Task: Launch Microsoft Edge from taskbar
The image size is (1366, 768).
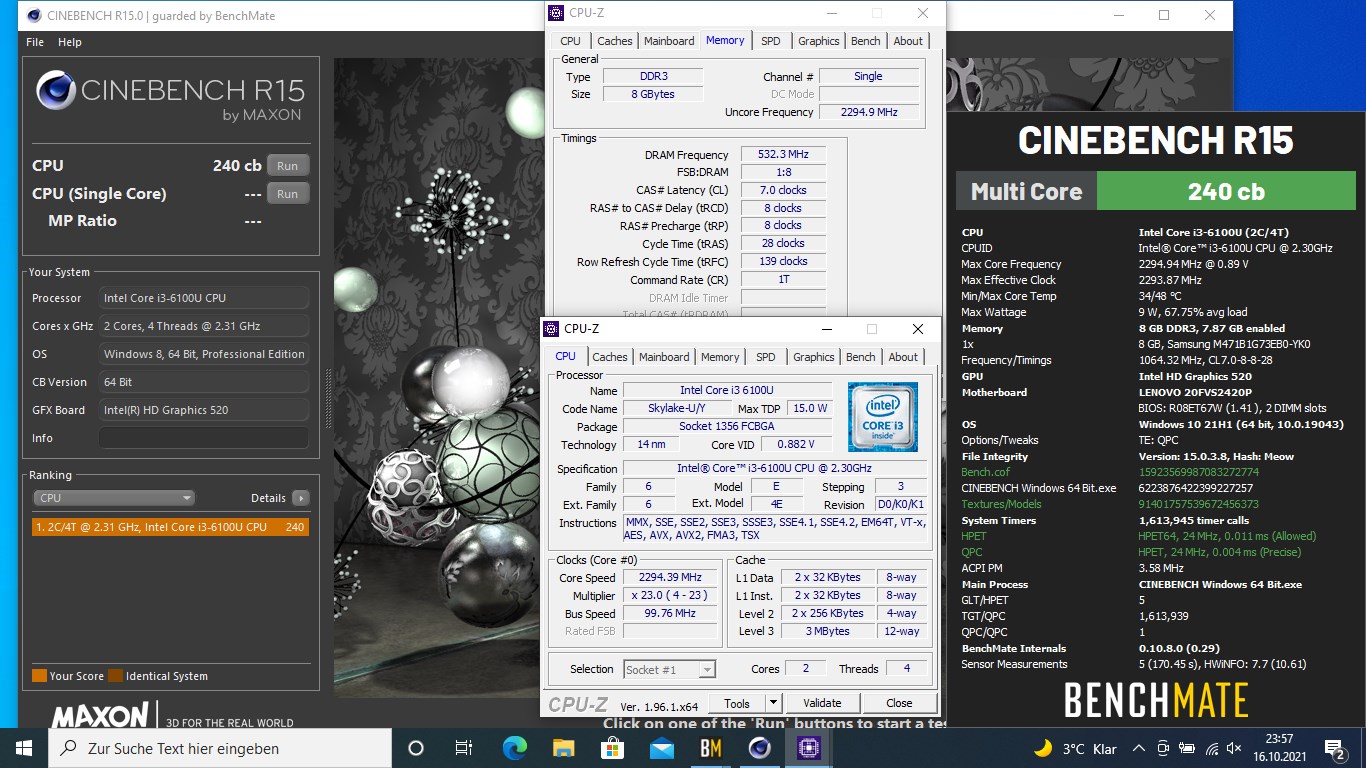Action: 514,748
